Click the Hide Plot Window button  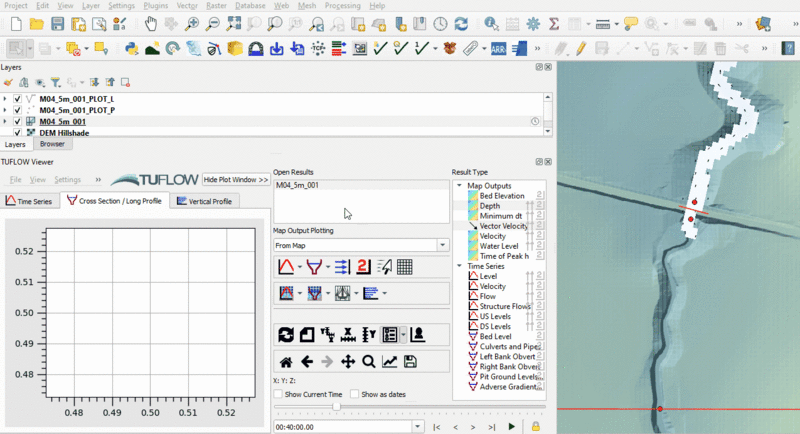tap(235, 180)
